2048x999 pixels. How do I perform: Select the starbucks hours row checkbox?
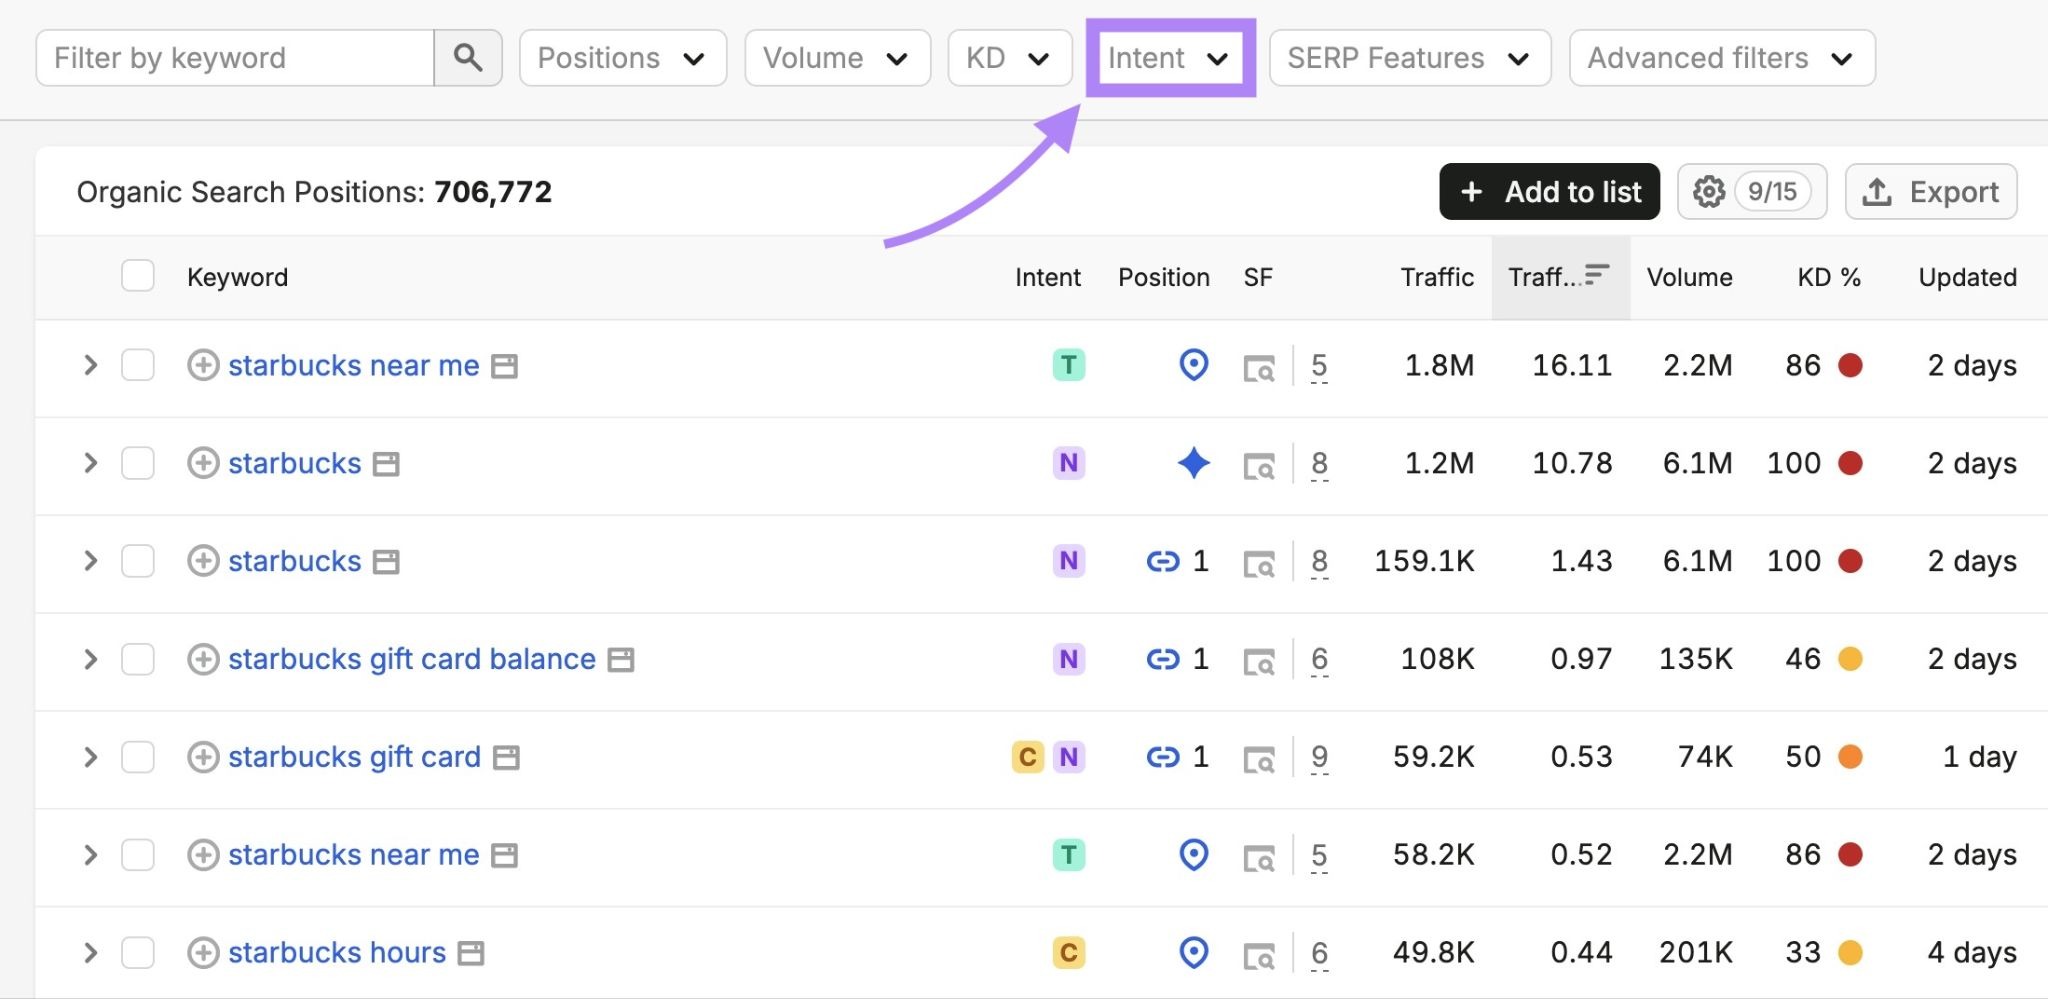(x=138, y=953)
